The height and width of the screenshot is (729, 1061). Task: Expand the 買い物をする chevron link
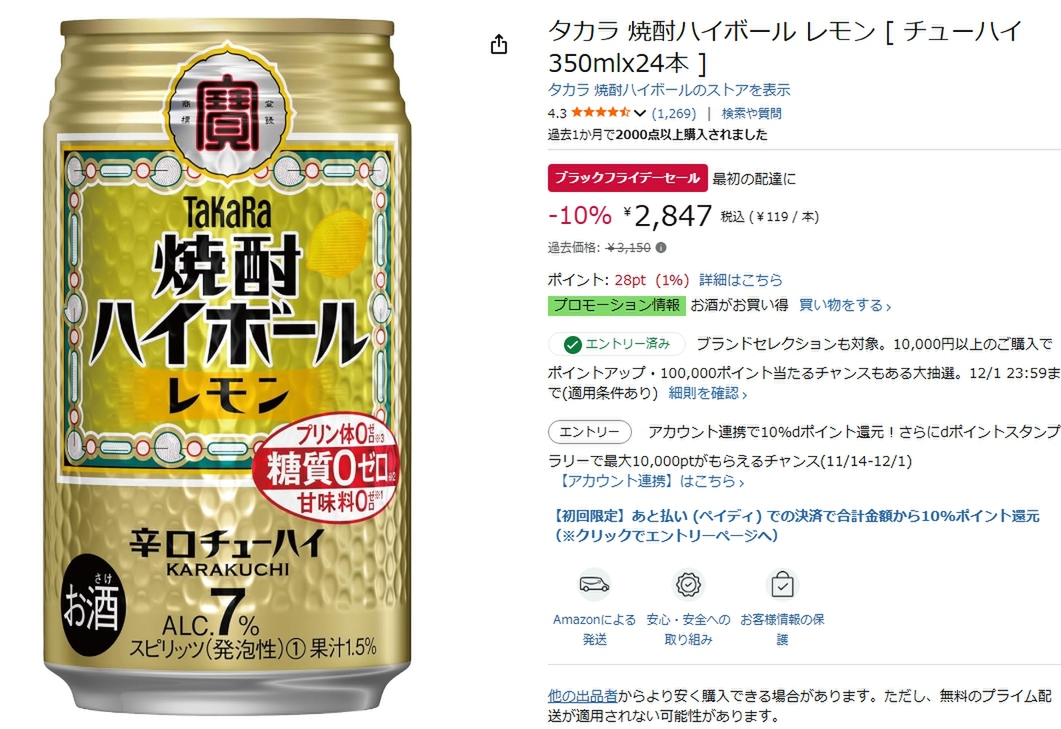[x=844, y=305]
